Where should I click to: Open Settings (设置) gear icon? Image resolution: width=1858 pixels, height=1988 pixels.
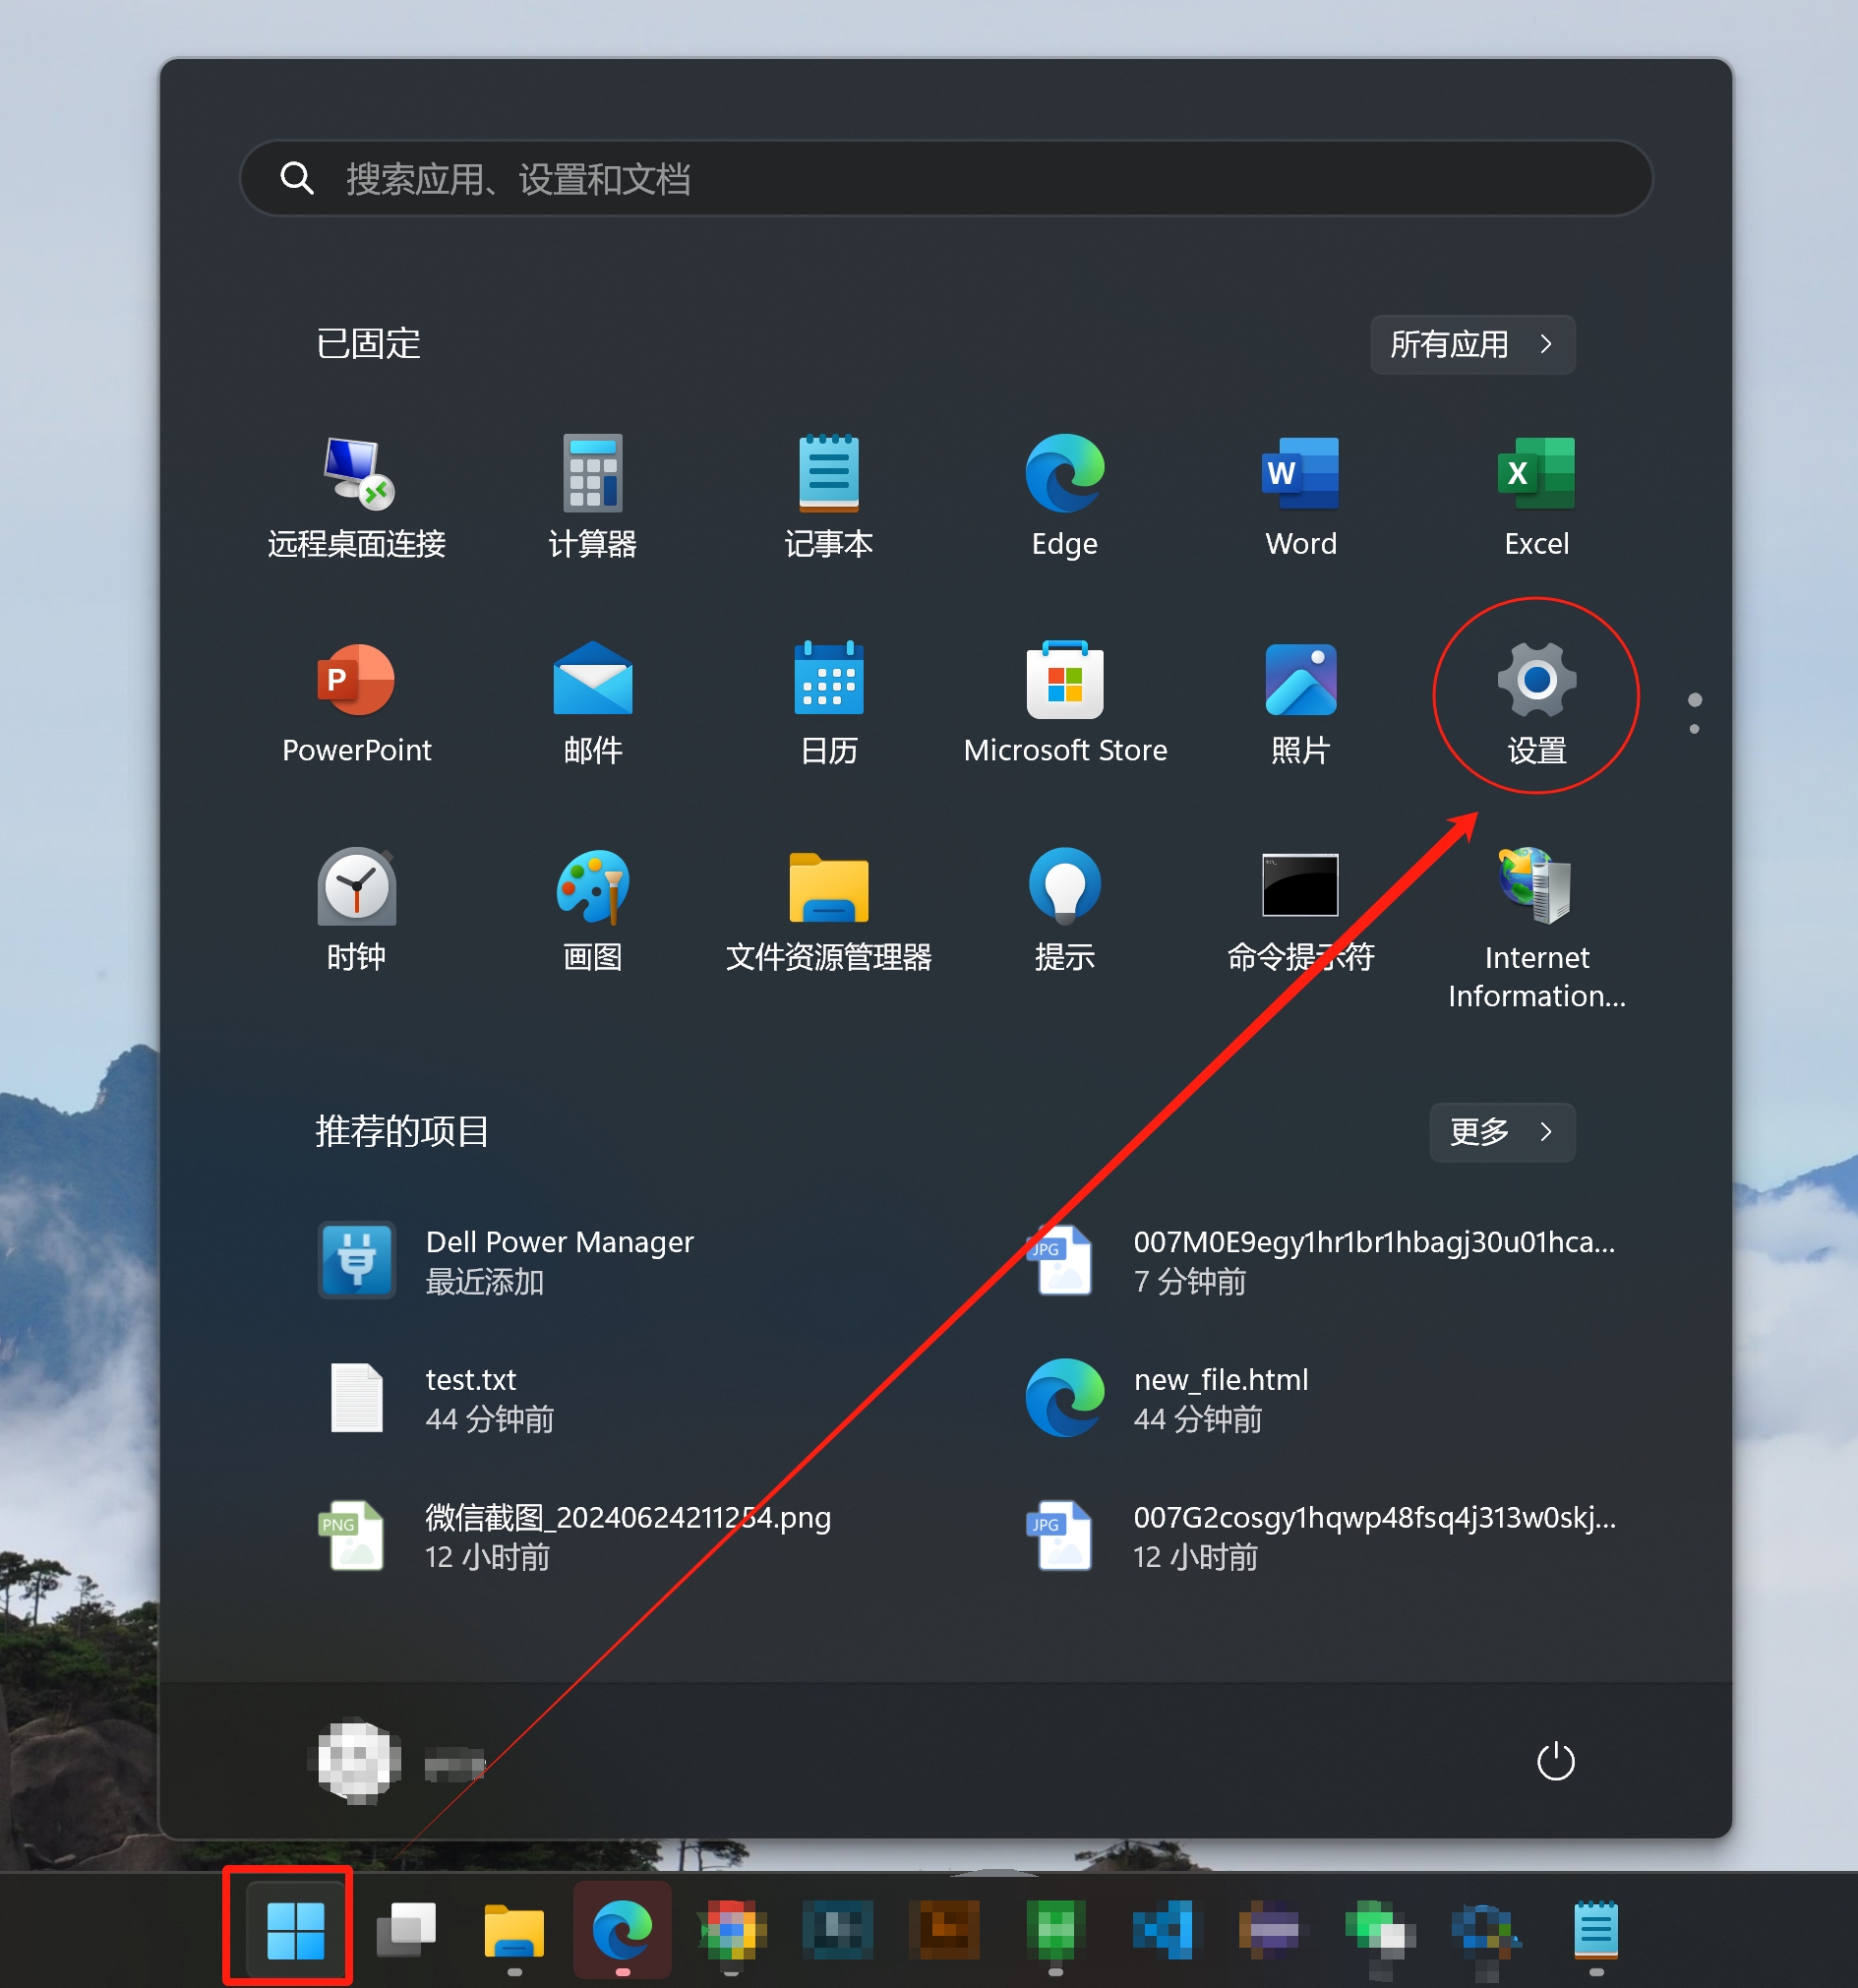1536,704
